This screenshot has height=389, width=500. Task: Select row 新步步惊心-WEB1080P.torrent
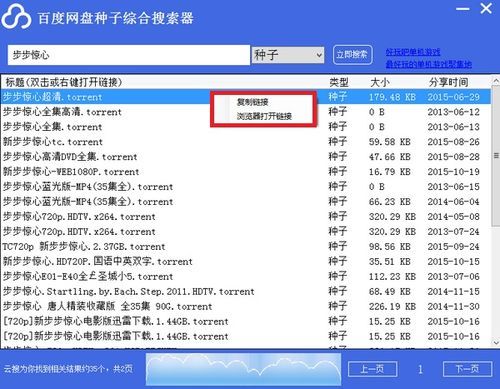pyautogui.click(x=246, y=172)
